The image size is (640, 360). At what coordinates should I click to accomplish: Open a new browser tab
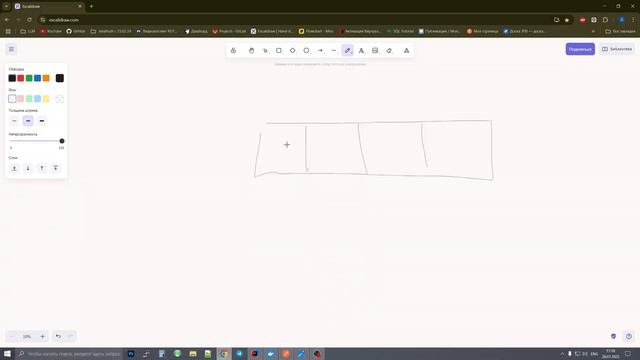coord(91,7)
